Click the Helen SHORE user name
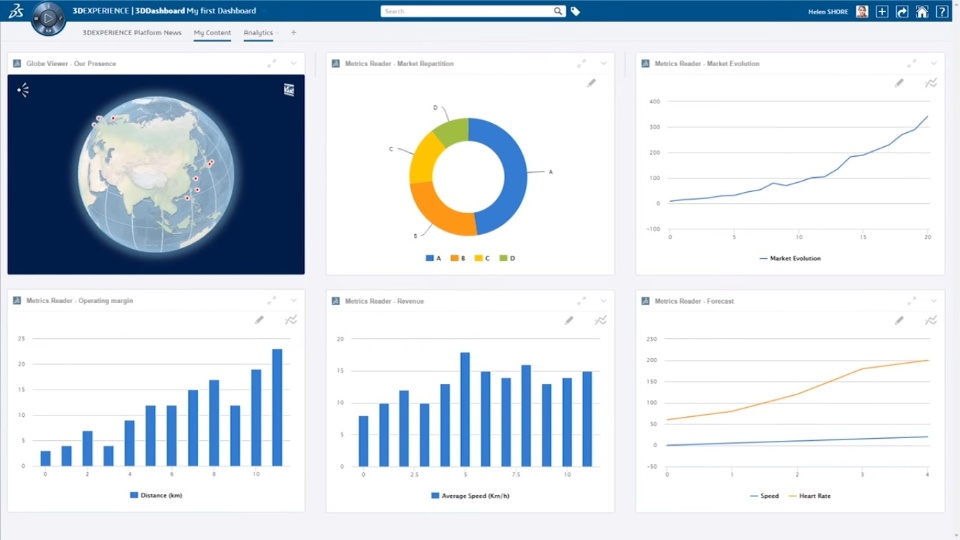The height and width of the screenshot is (540, 960). (x=828, y=12)
